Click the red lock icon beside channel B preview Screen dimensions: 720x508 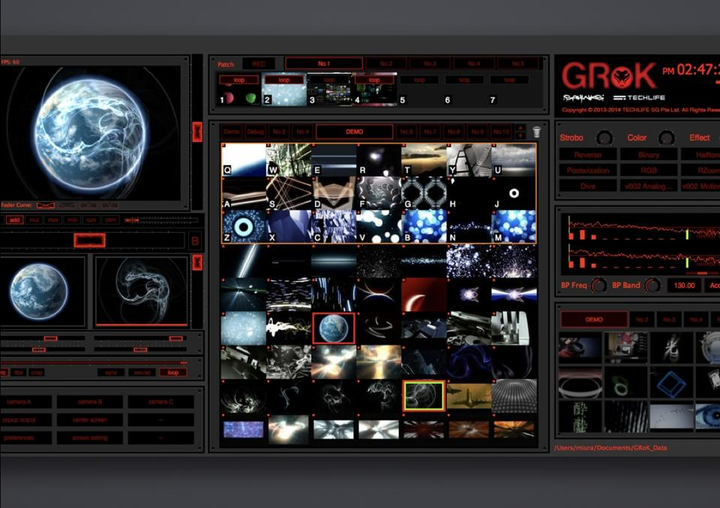point(197,262)
